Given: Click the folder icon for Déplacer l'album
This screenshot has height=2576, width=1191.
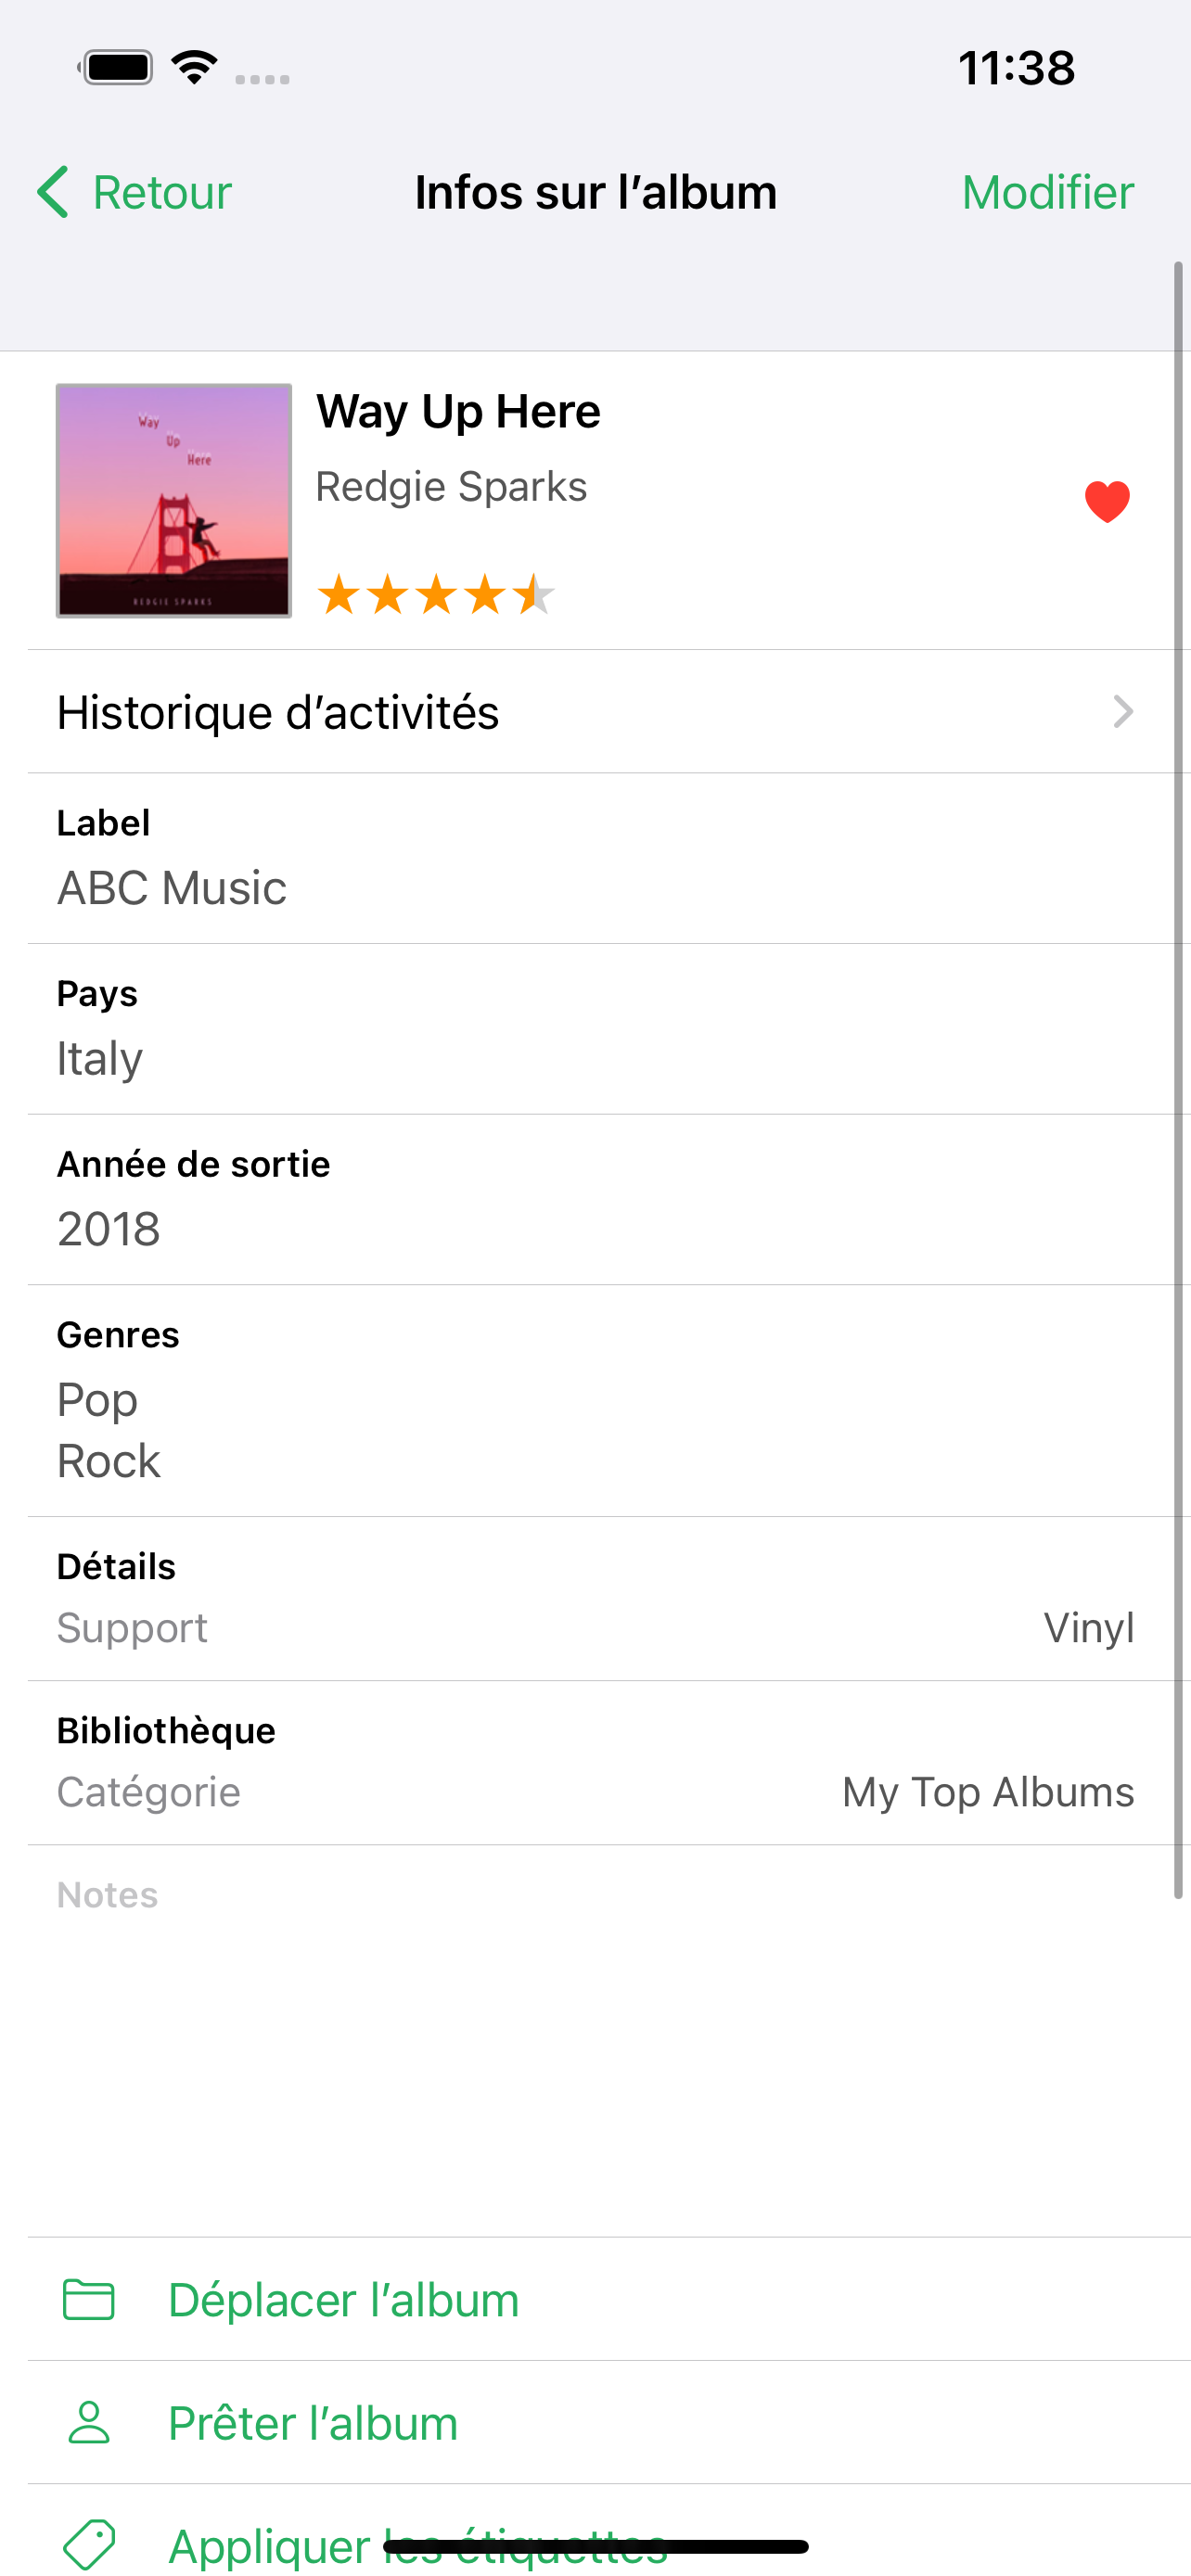Looking at the screenshot, I should 89,2299.
